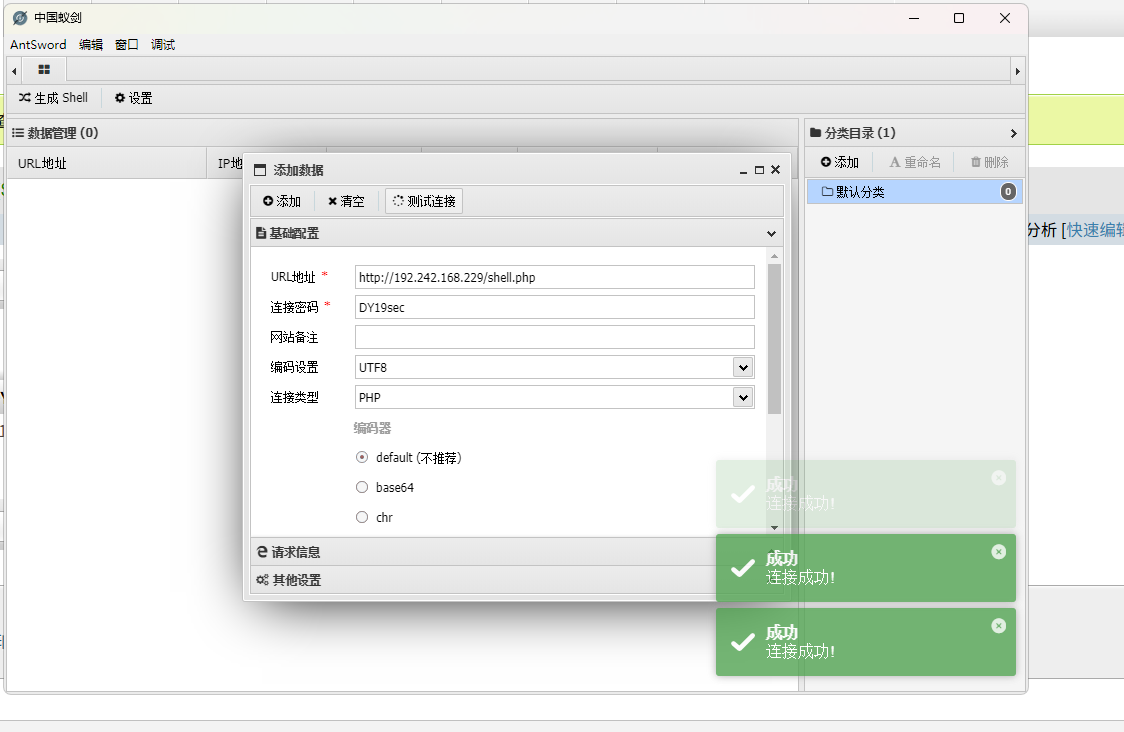The width and height of the screenshot is (1124, 732).
Task: Click the dialog scrollbar down arrow
Action: tap(774, 527)
